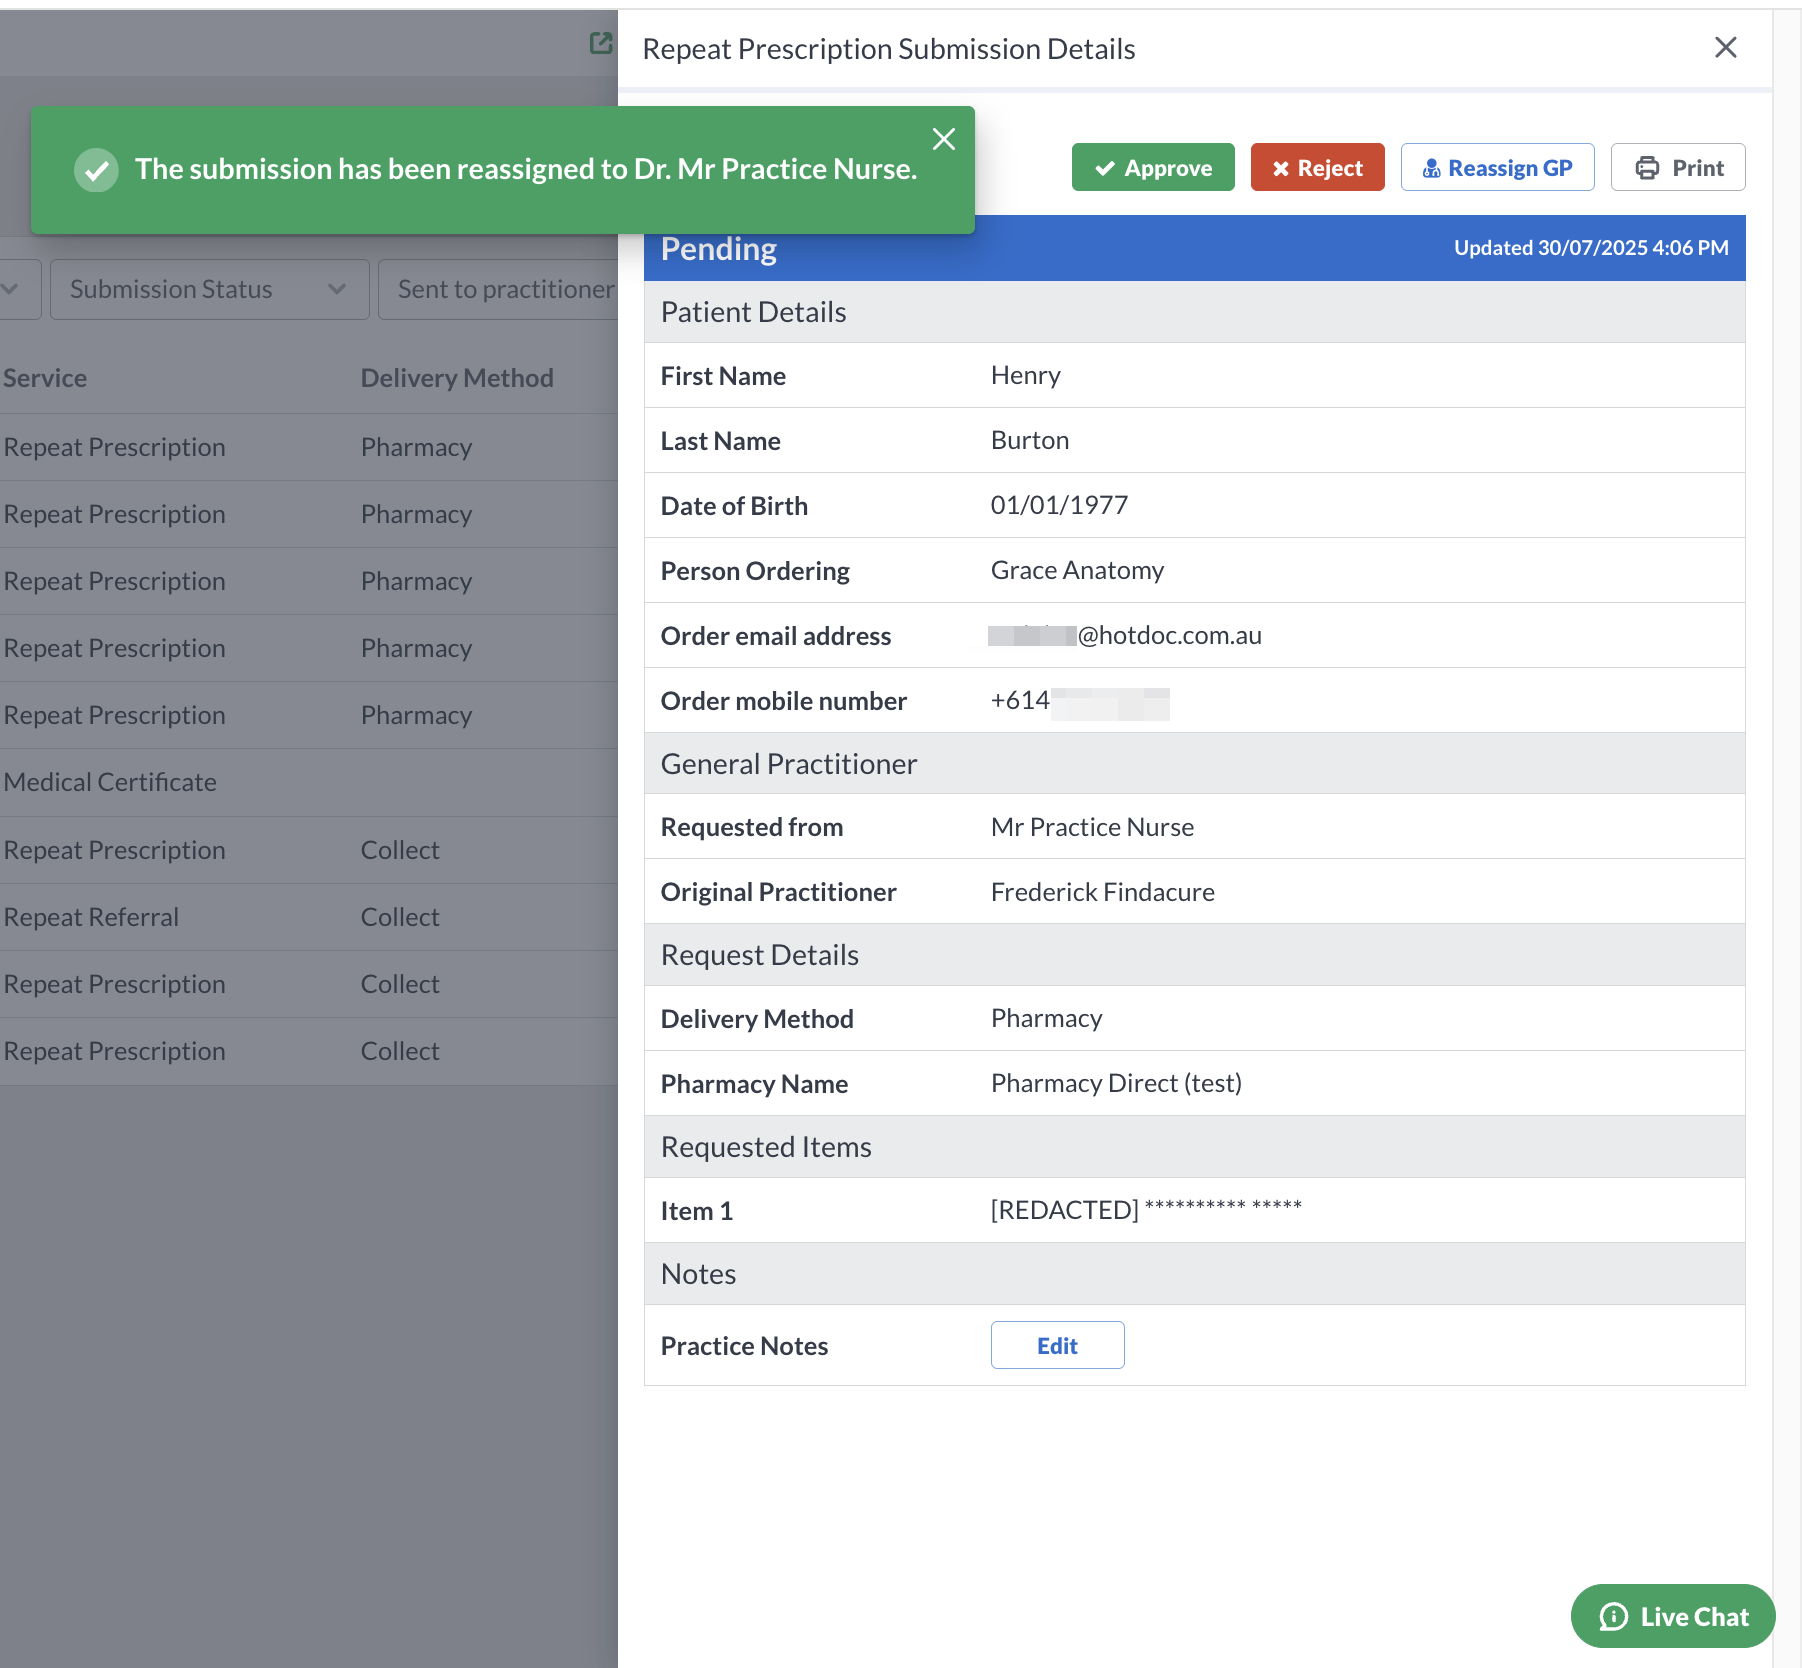Click the Request Details section header
The height and width of the screenshot is (1668, 1802).
click(1195, 955)
